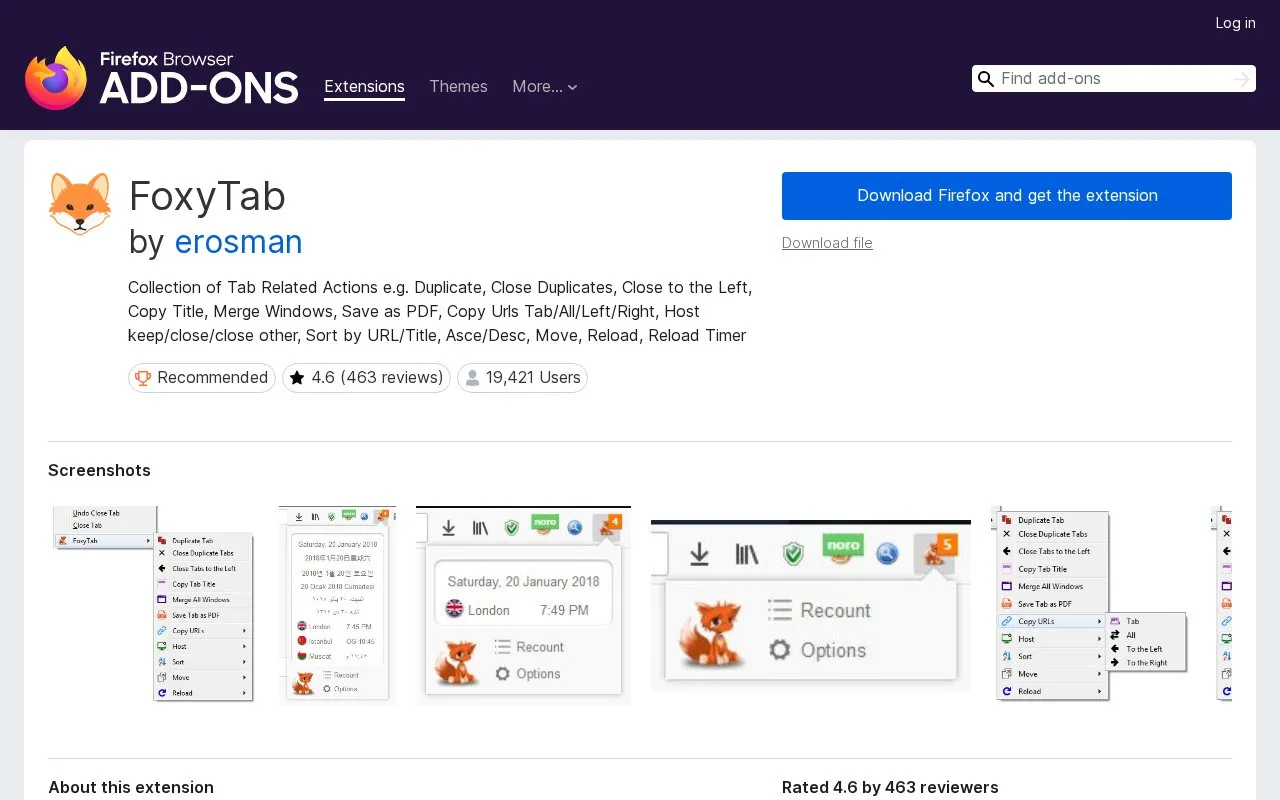Click the FoxyTab fox icon
Image resolution: width=1280 pixels, height=800 pixels.
[80, 204]
